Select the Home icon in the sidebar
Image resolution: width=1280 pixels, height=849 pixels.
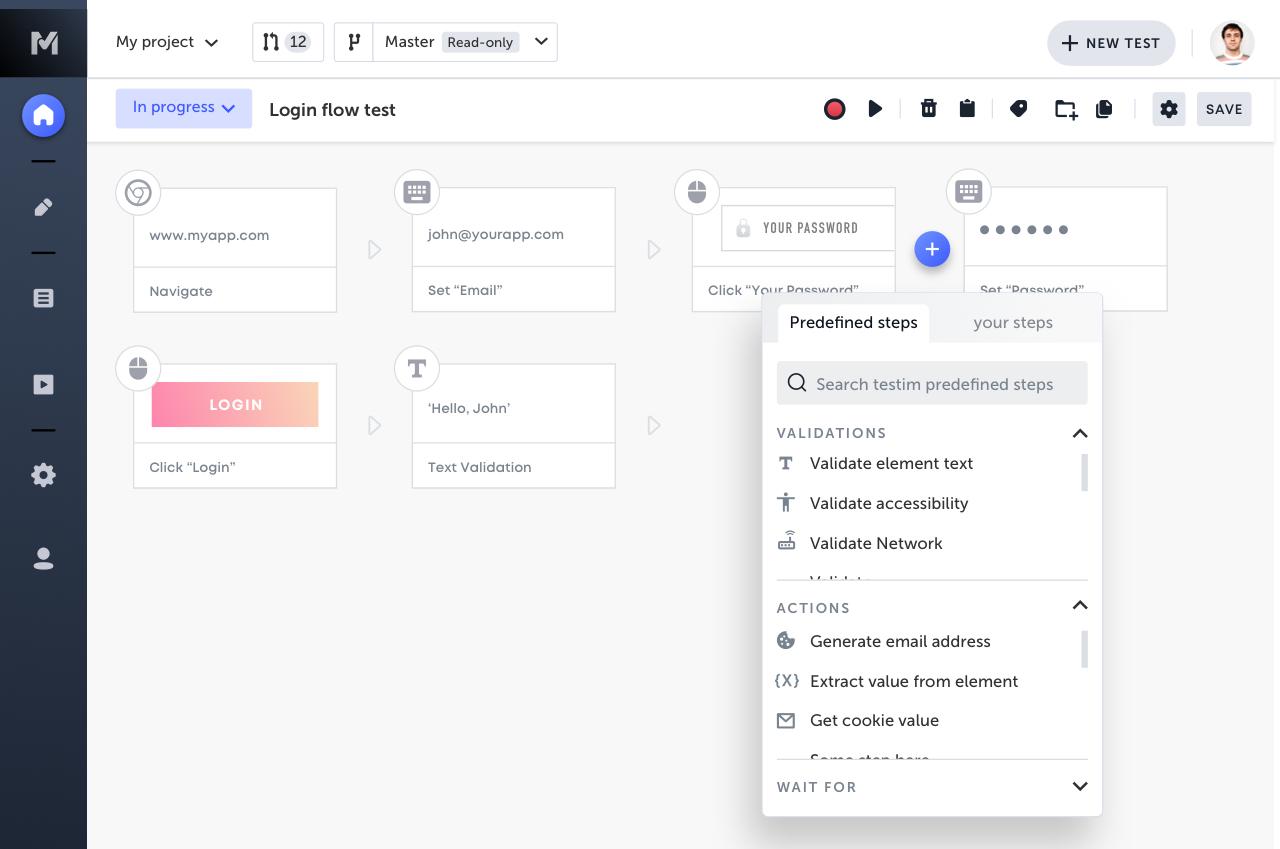coord(43,115)
